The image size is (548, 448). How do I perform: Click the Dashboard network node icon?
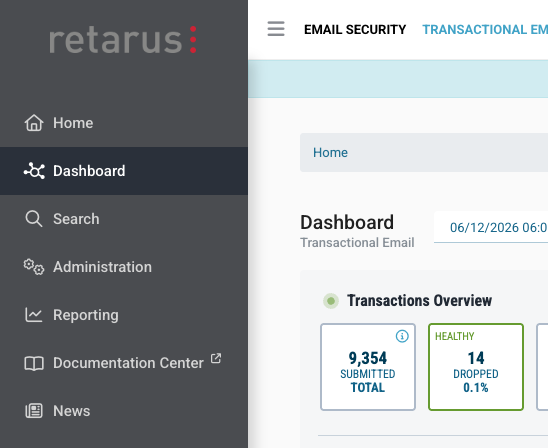pyautogui.click(x=34, y=171)
